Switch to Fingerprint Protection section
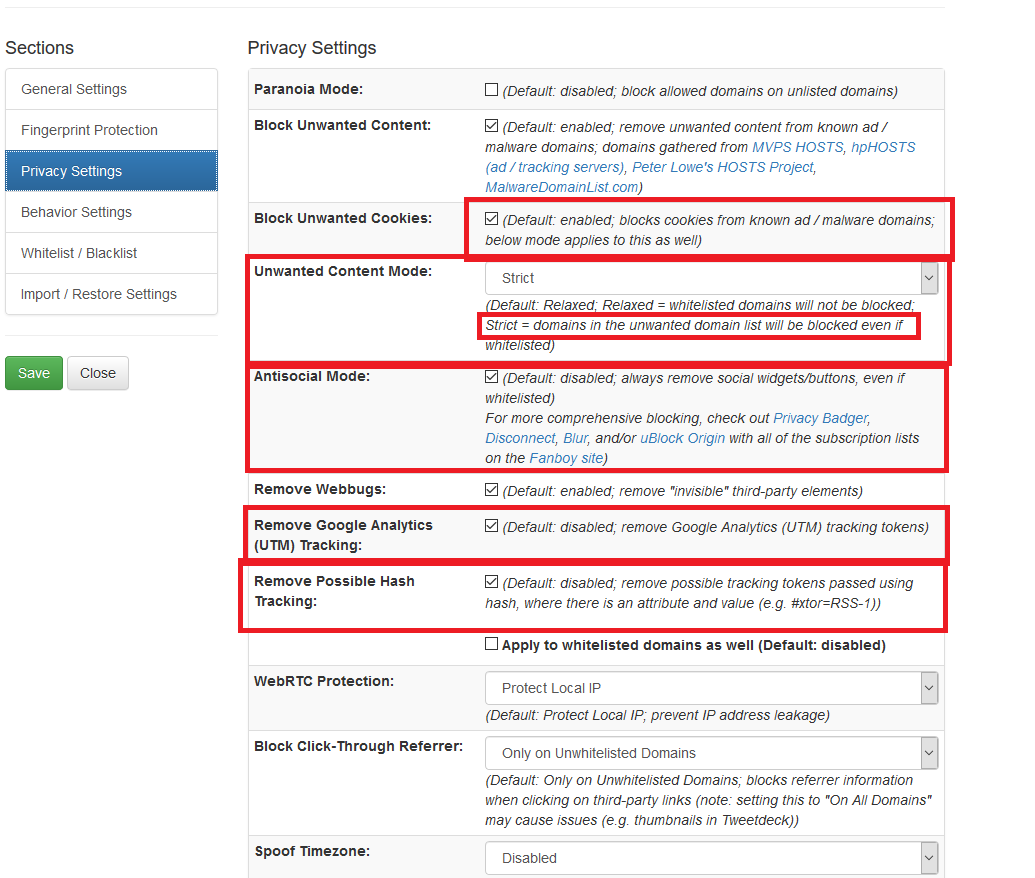1035x878 pixels. tap(111, 130)
